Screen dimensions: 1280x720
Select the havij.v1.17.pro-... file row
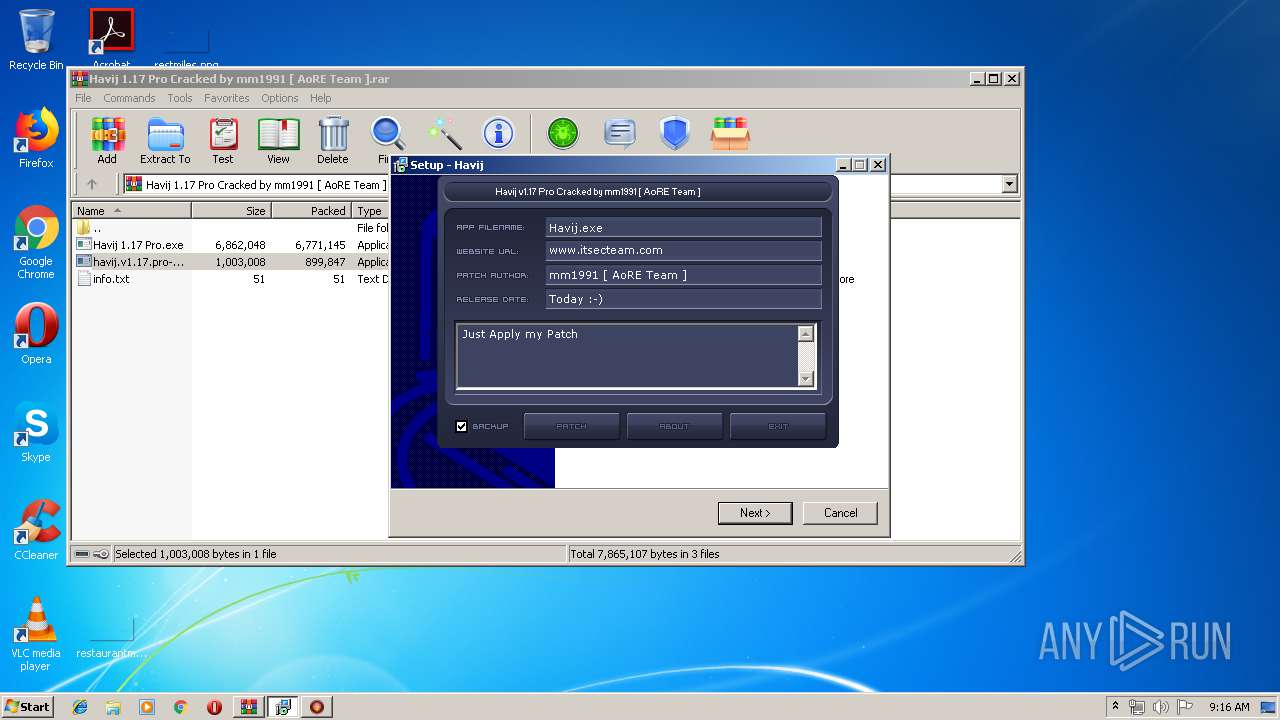232,262
